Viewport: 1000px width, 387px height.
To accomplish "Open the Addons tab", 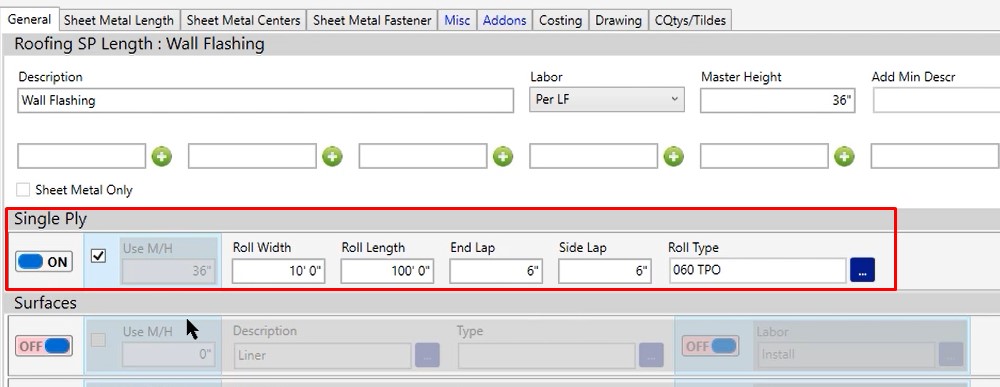I will click(504, 20).
